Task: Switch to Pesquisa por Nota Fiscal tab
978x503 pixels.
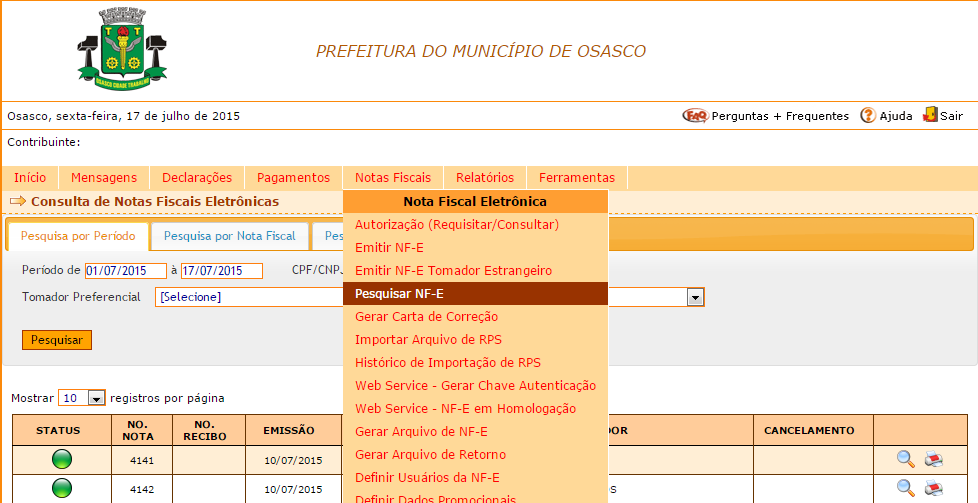Action: 229,237
